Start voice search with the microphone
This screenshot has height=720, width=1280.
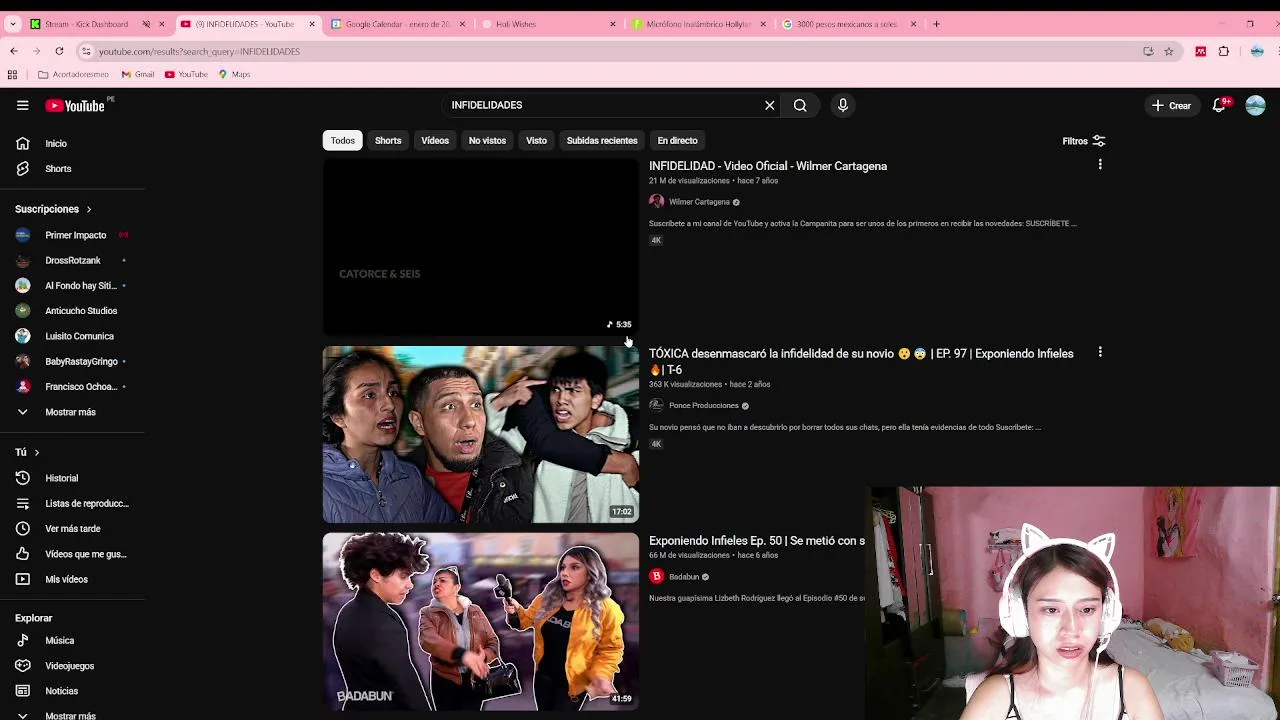843,105
